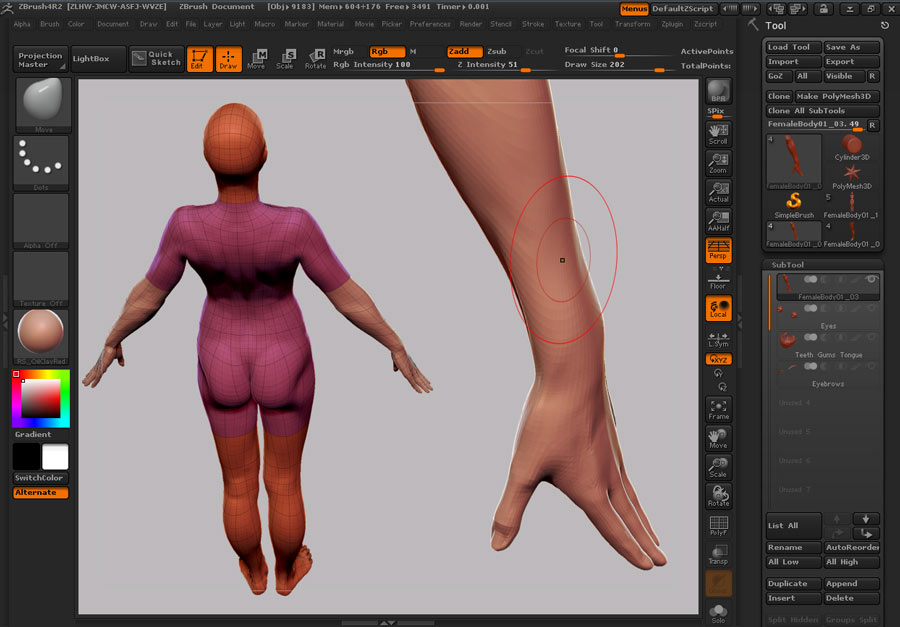Collapse the Tool palette title

(x=775, y=25)
